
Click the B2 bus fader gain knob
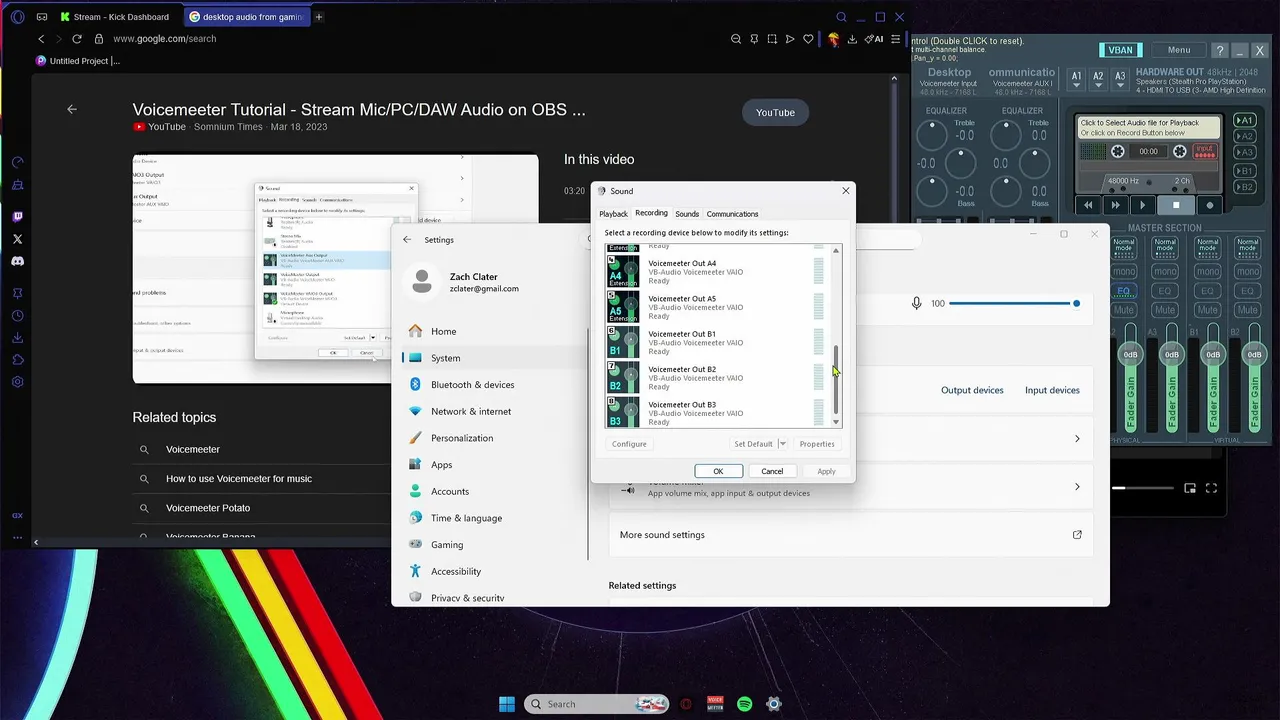(1254, 354)
